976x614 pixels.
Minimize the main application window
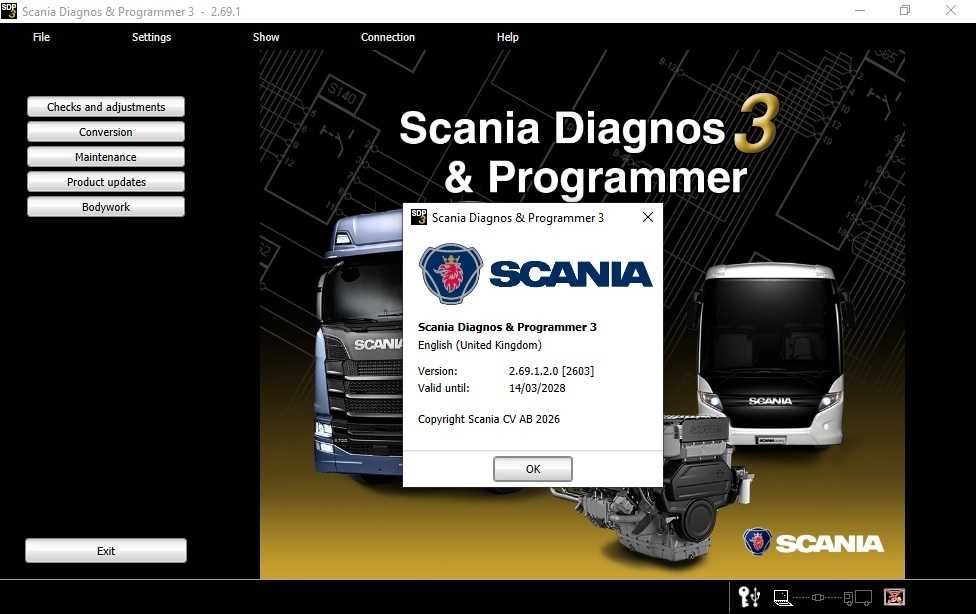(860, 11)
